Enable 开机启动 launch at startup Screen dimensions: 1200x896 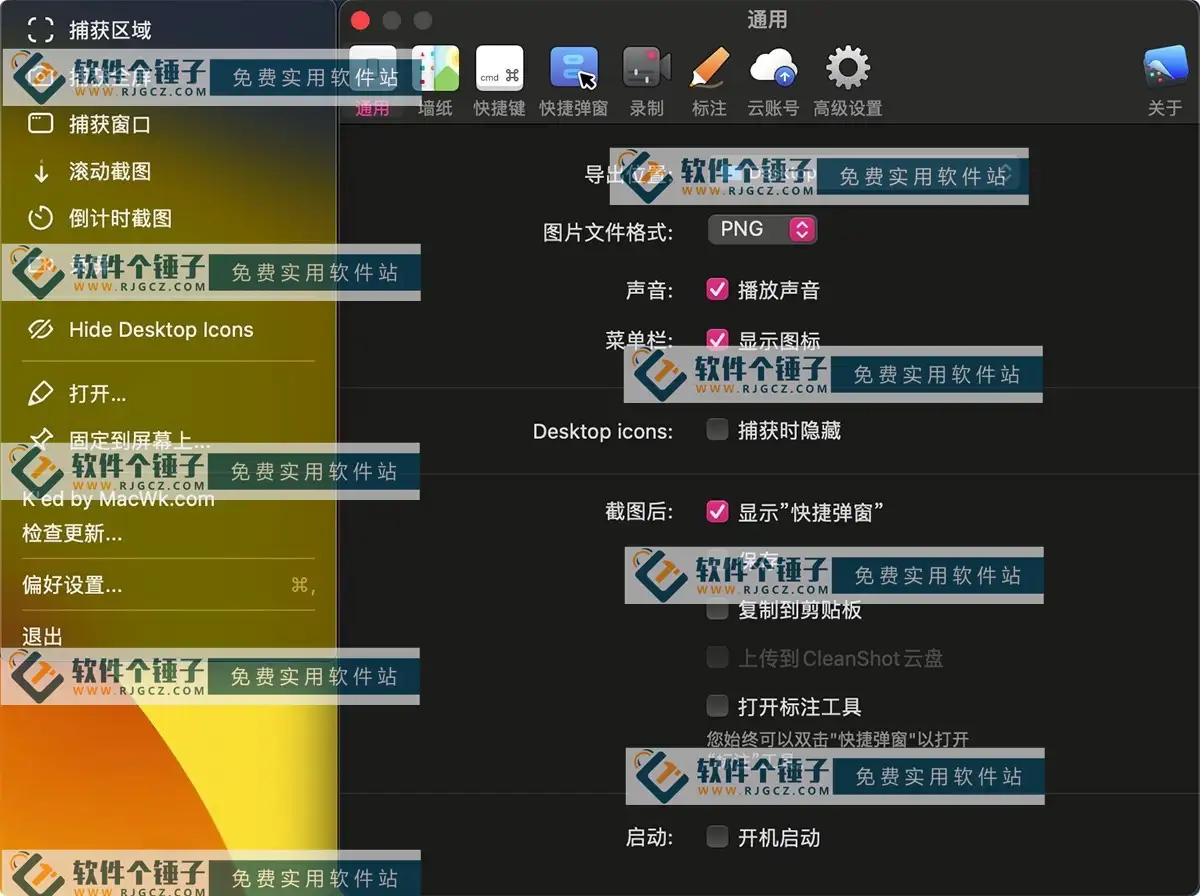(x=717, y=837)
